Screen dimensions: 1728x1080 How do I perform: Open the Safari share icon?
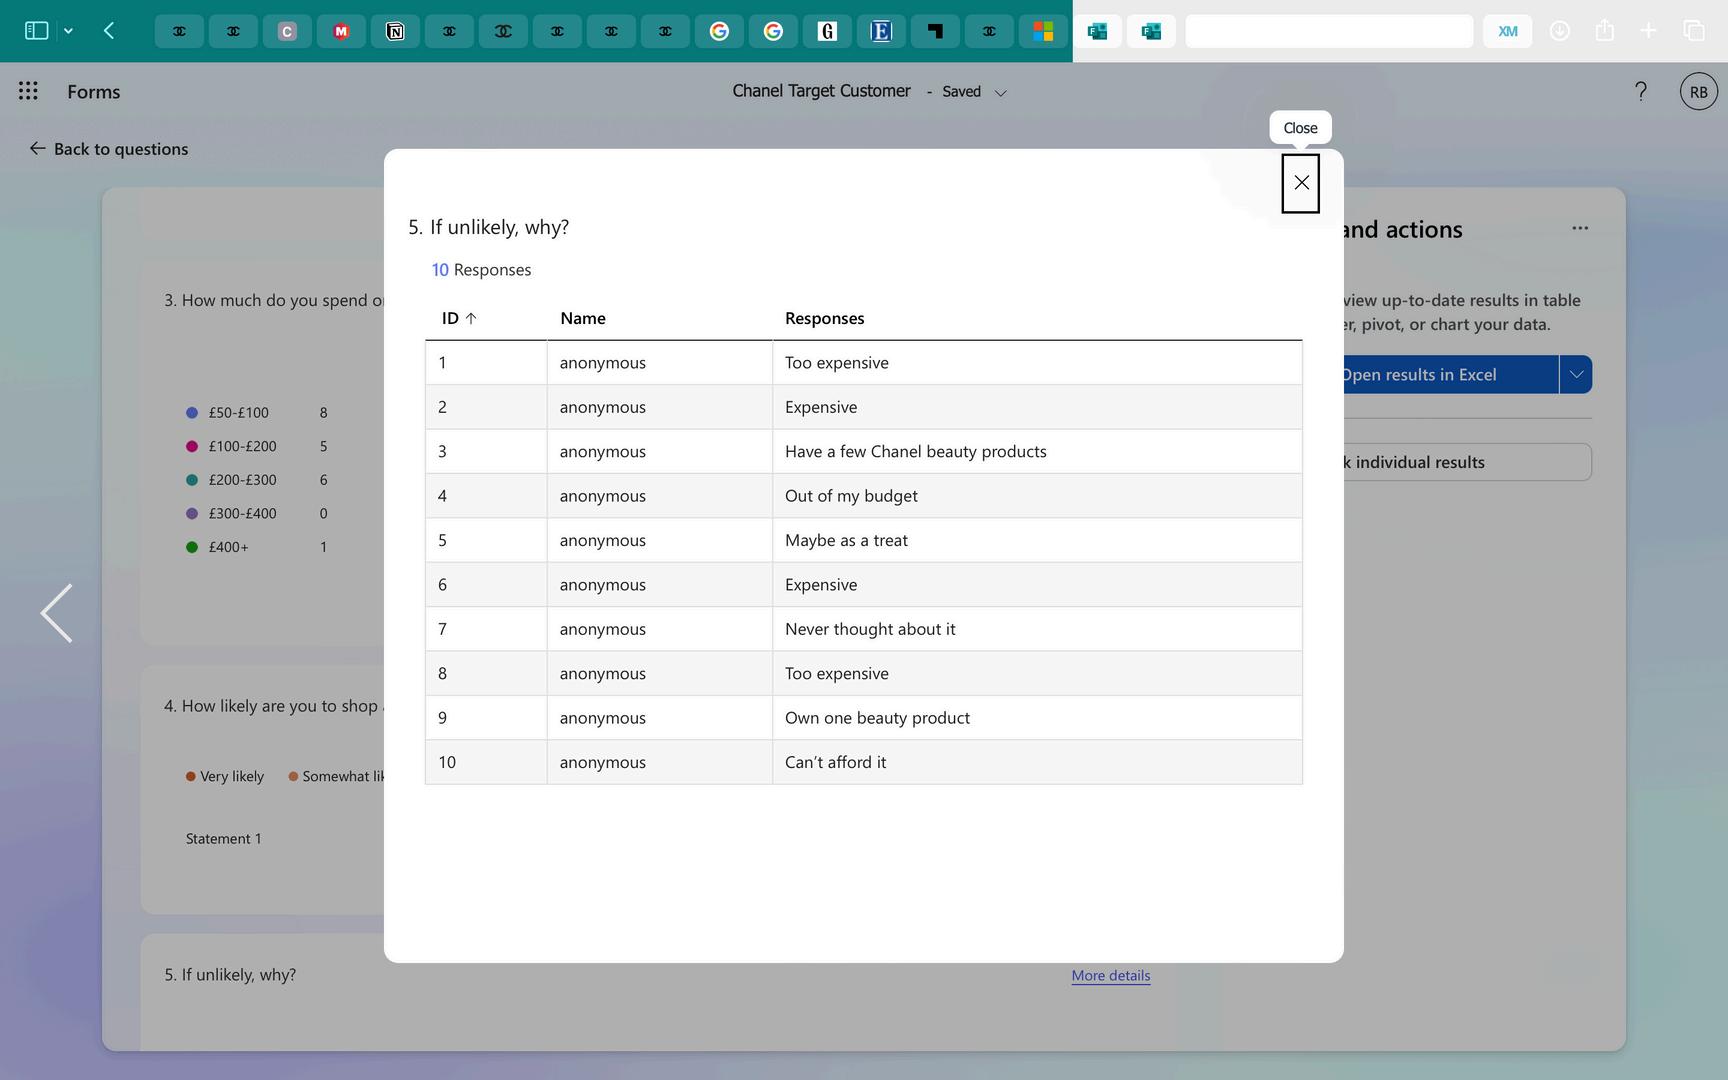point(1605,31)
